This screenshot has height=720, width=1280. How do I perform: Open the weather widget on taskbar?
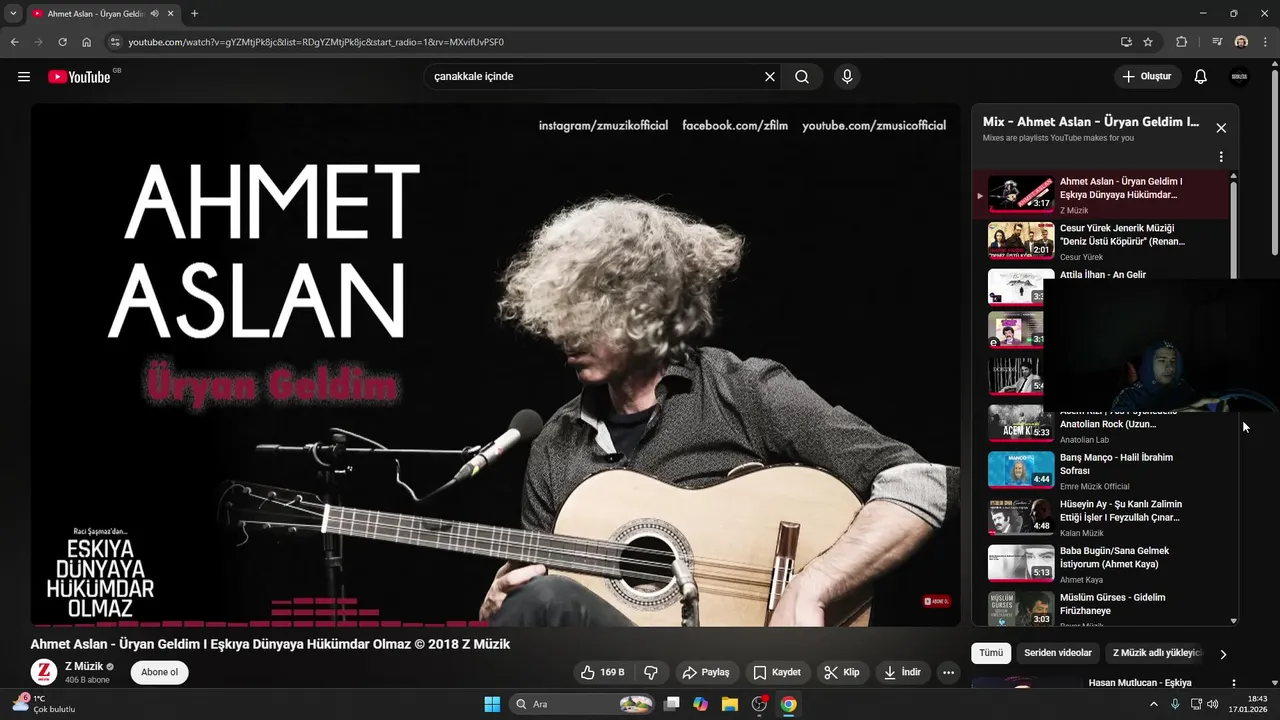(x=44, y=704)
